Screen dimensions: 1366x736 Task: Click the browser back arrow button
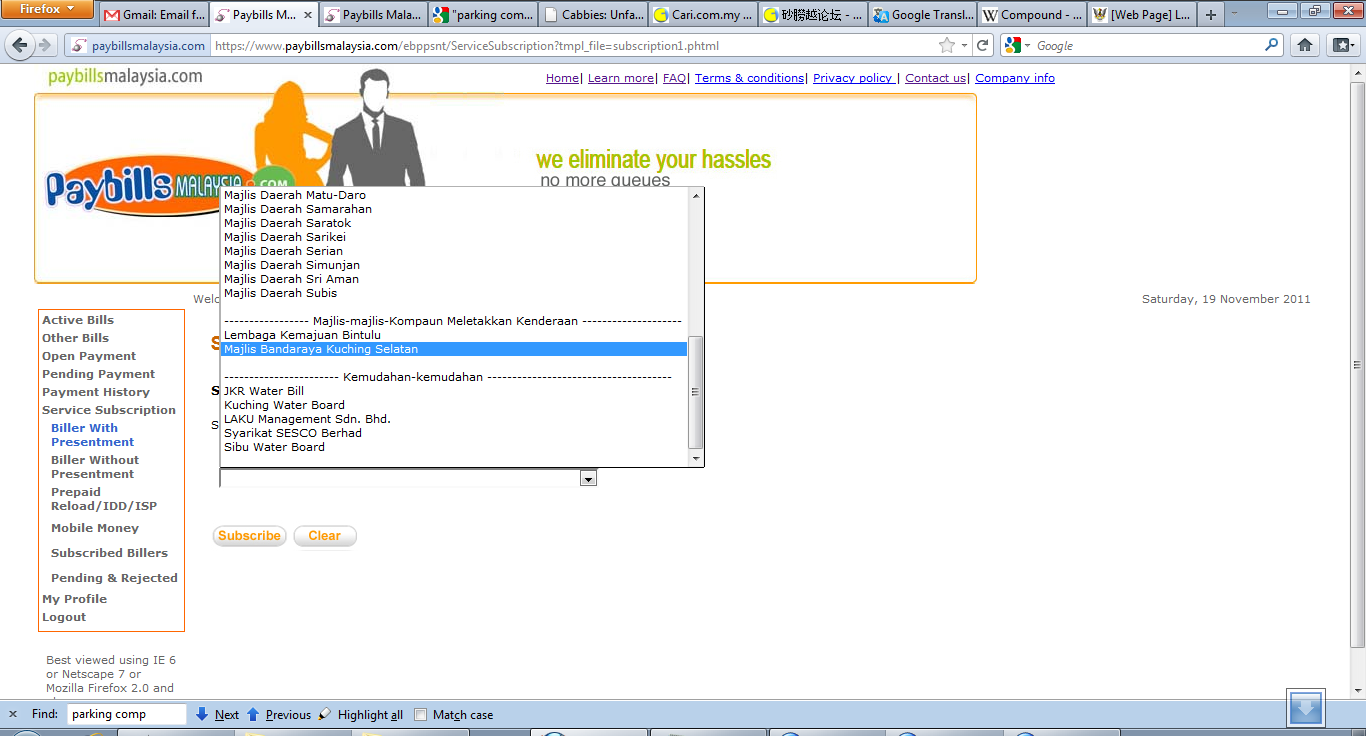click(19, 45)
